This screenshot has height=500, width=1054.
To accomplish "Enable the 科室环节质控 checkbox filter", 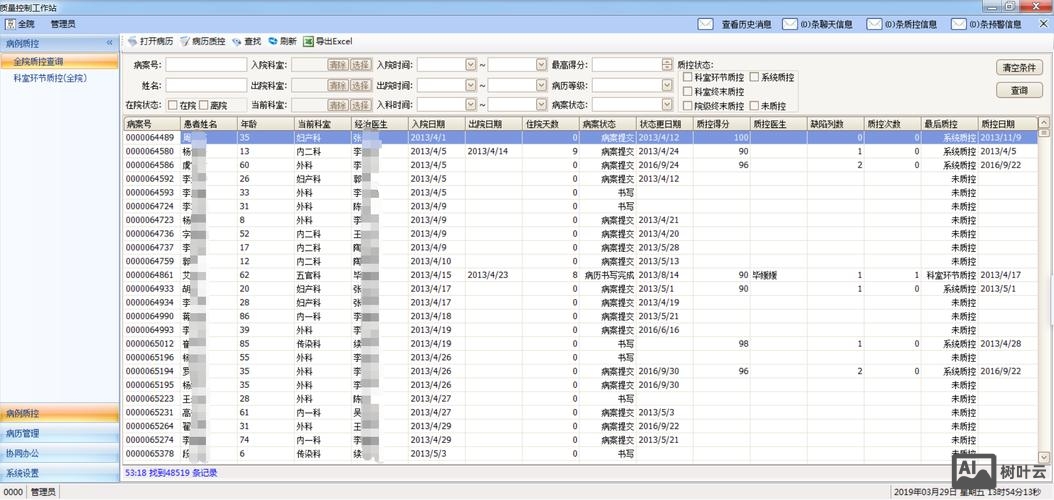I will (x=687, y=77).
